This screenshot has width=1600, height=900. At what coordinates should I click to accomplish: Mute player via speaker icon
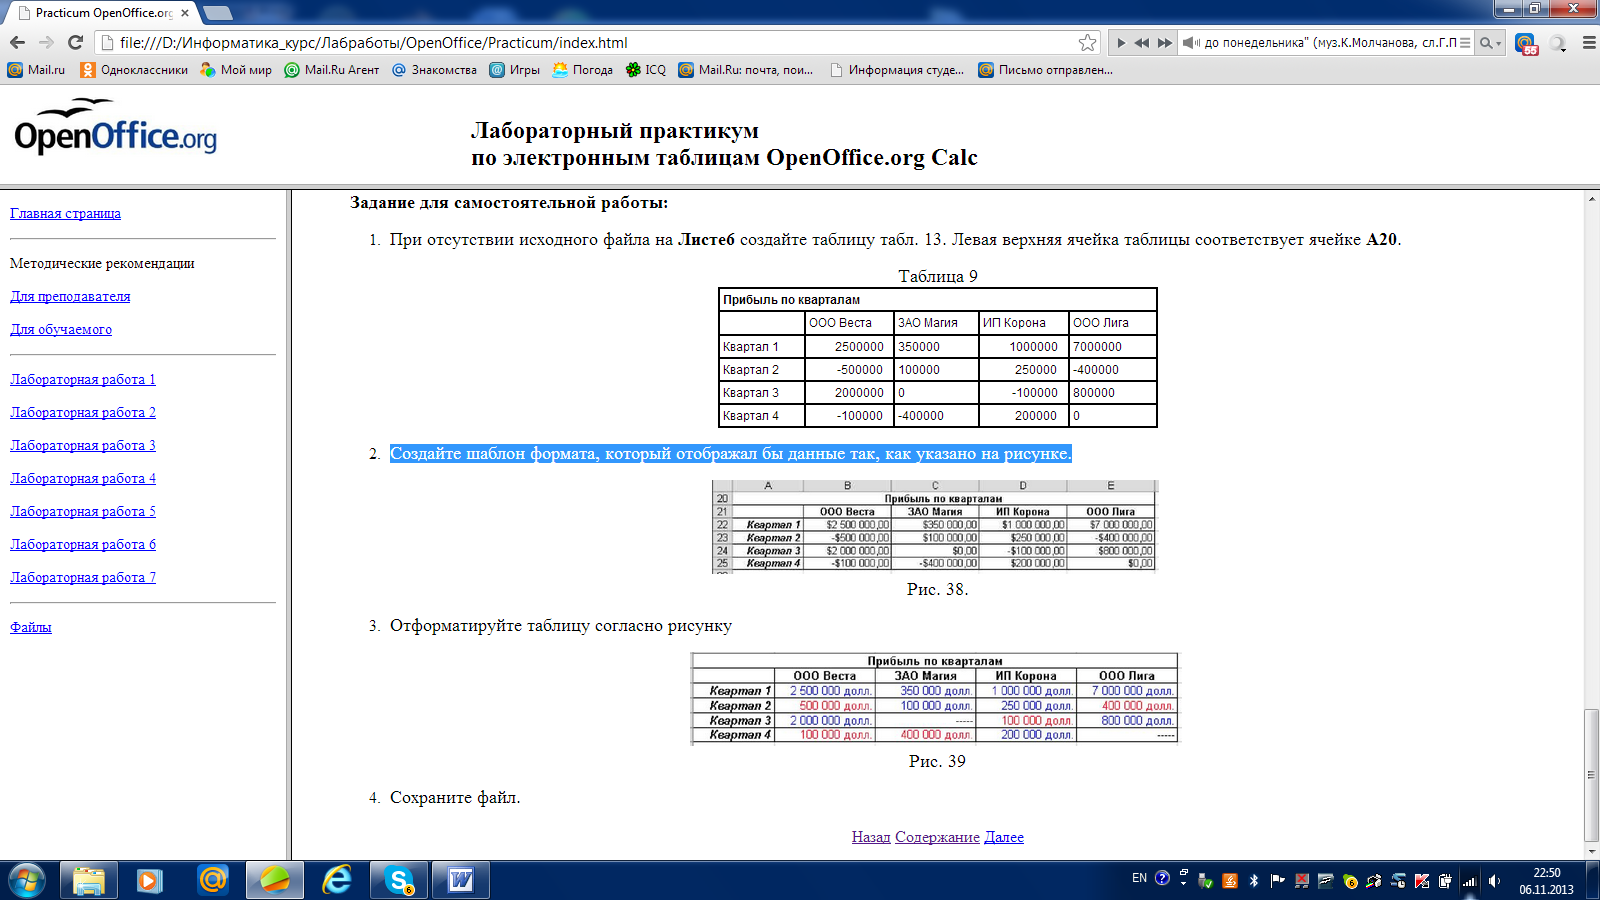point(1191,43)
